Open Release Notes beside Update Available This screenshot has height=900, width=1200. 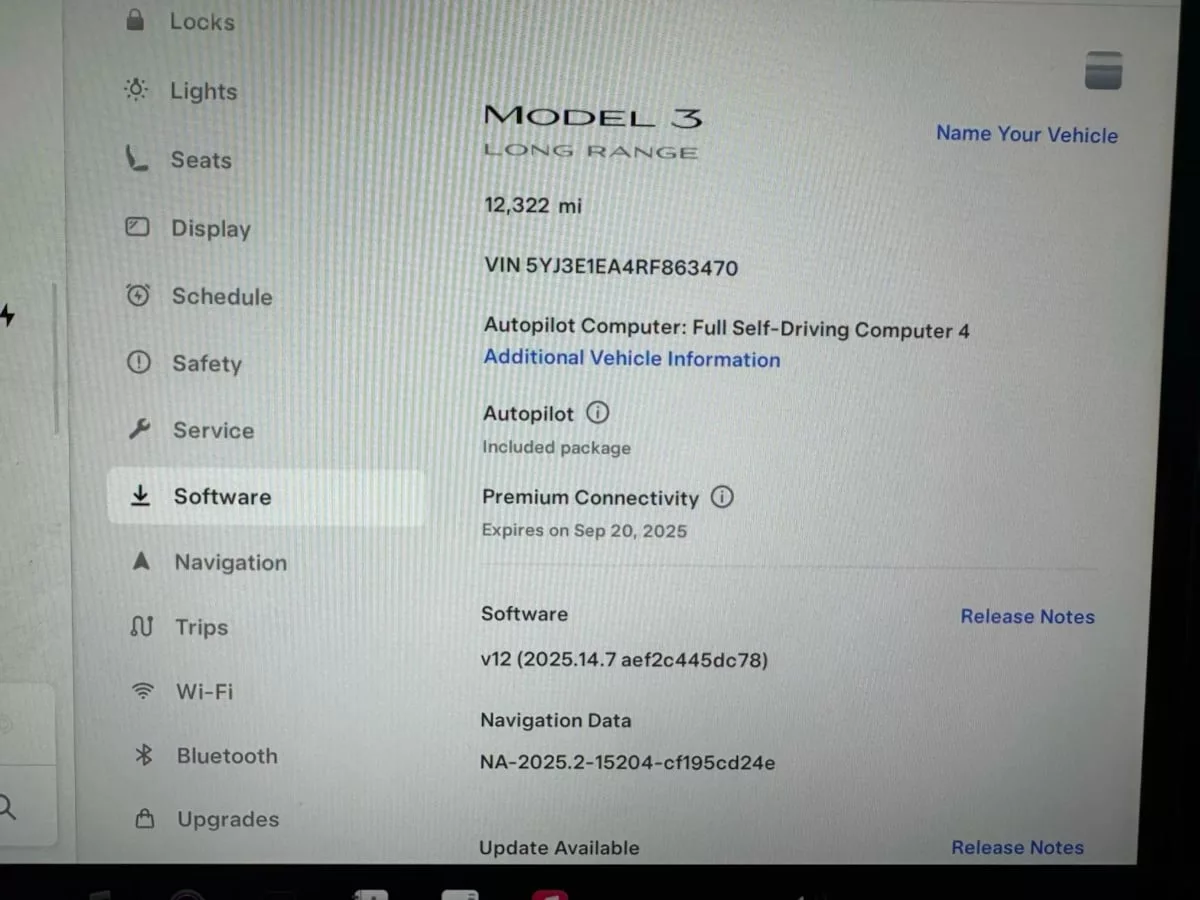click(1017, 847)
